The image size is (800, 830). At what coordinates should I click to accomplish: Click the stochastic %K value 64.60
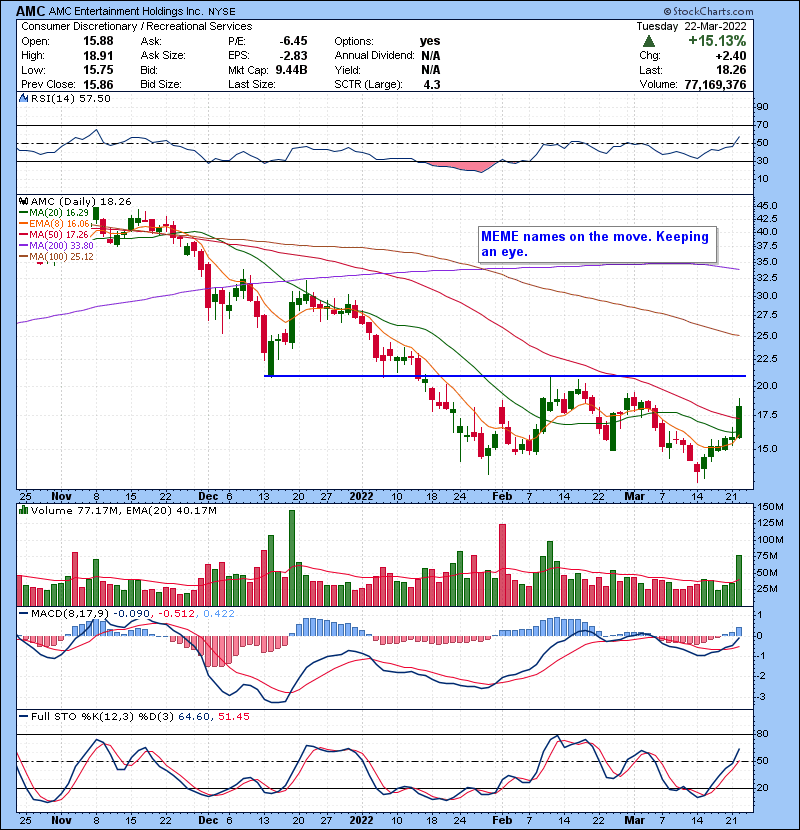193,717
